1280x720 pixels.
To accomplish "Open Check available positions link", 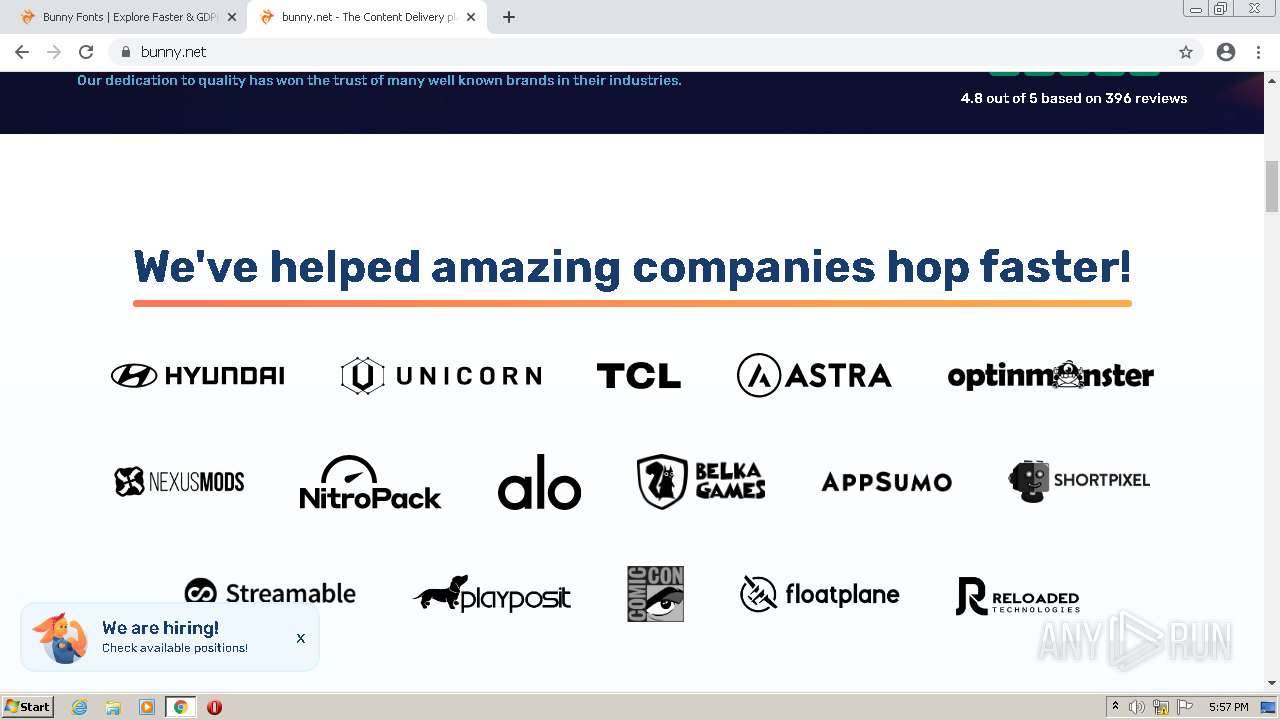I will [175, 648].
